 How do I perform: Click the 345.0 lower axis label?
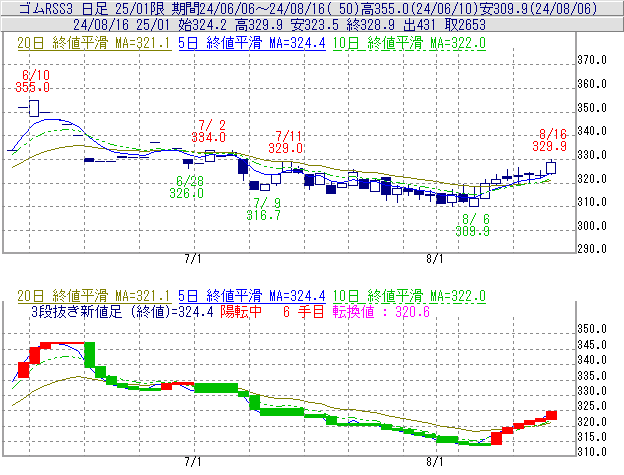(592, 345)
